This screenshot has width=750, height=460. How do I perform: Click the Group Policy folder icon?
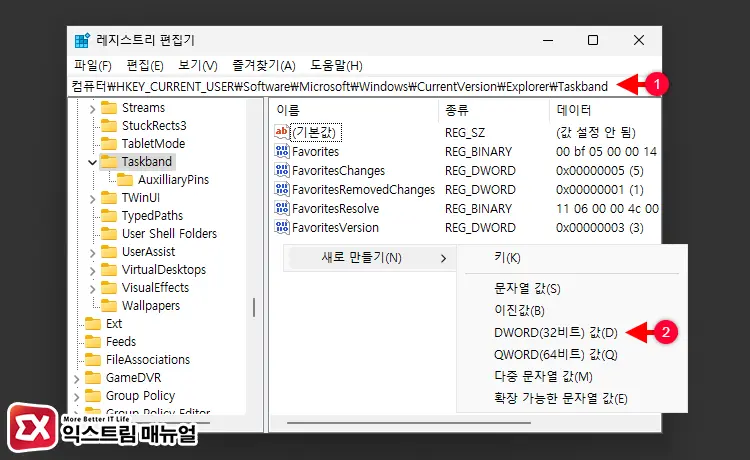[93, 396]
